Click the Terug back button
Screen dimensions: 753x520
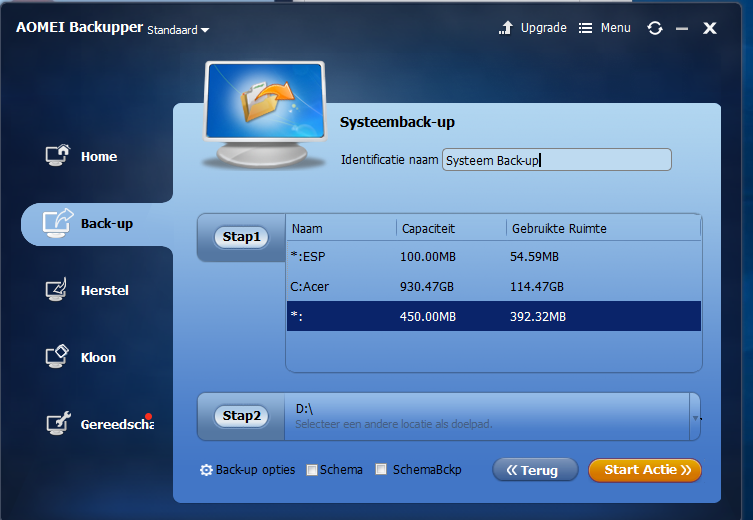pos(535,470)
